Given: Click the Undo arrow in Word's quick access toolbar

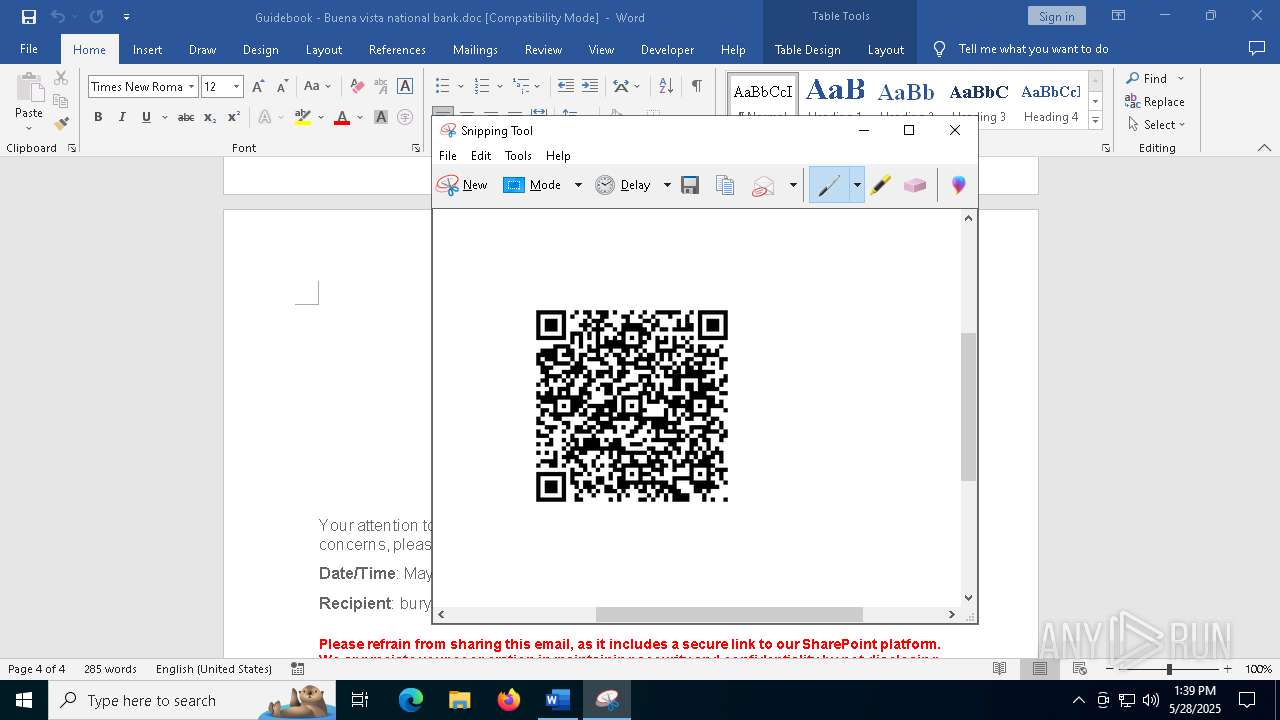Looking at the screenshot, I should click(58, 17).
